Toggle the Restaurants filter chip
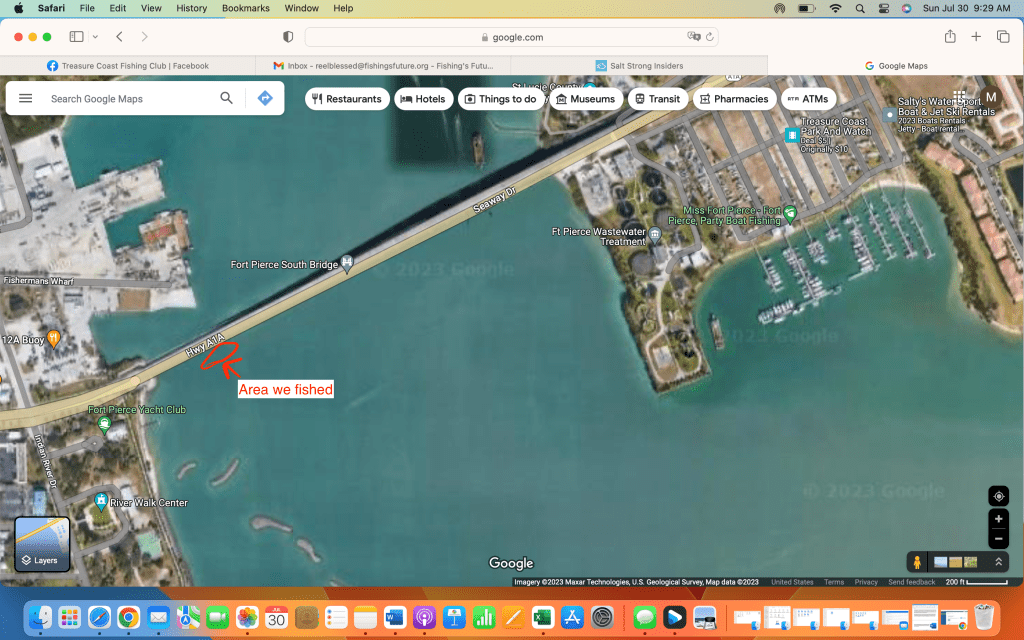The height and width of the screenshot is (640, 1024). (347, 99)
